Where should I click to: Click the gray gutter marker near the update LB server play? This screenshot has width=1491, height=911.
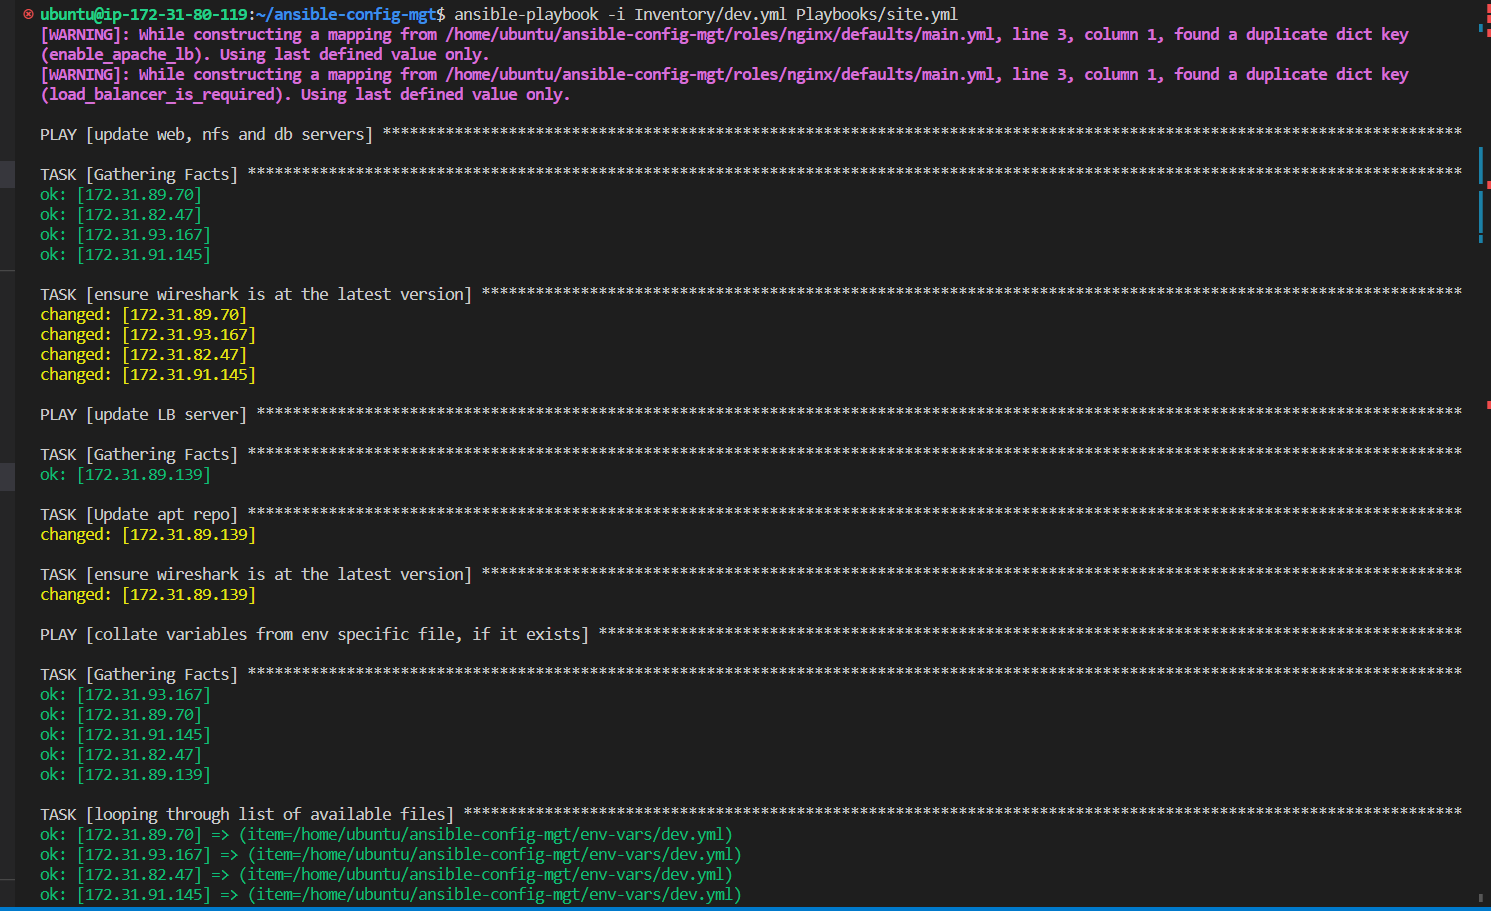point(6,476)
